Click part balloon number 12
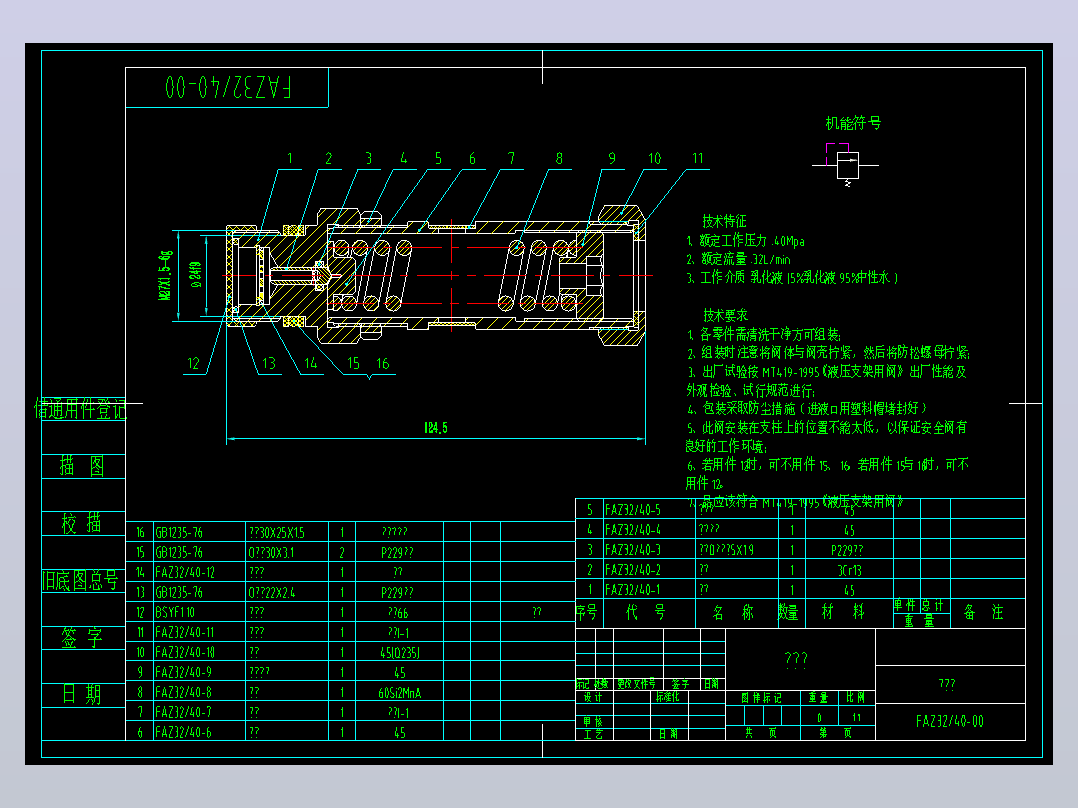1078x808 pixels. (193, 364)
